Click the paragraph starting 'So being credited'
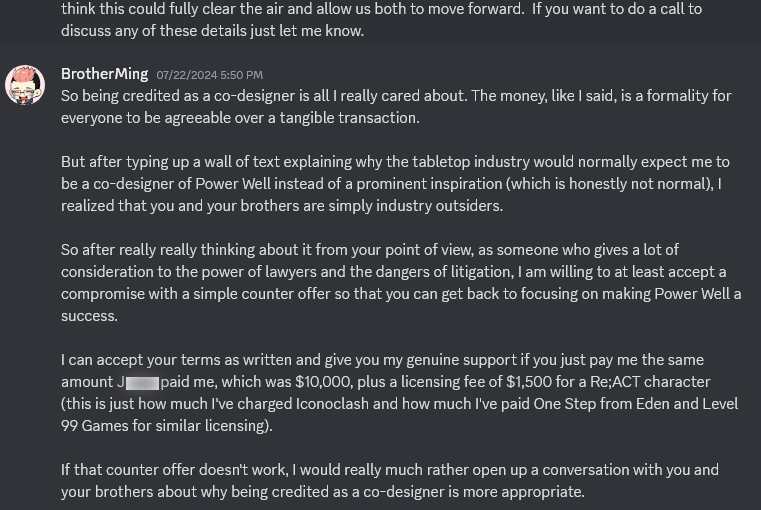 coord(396,107)
